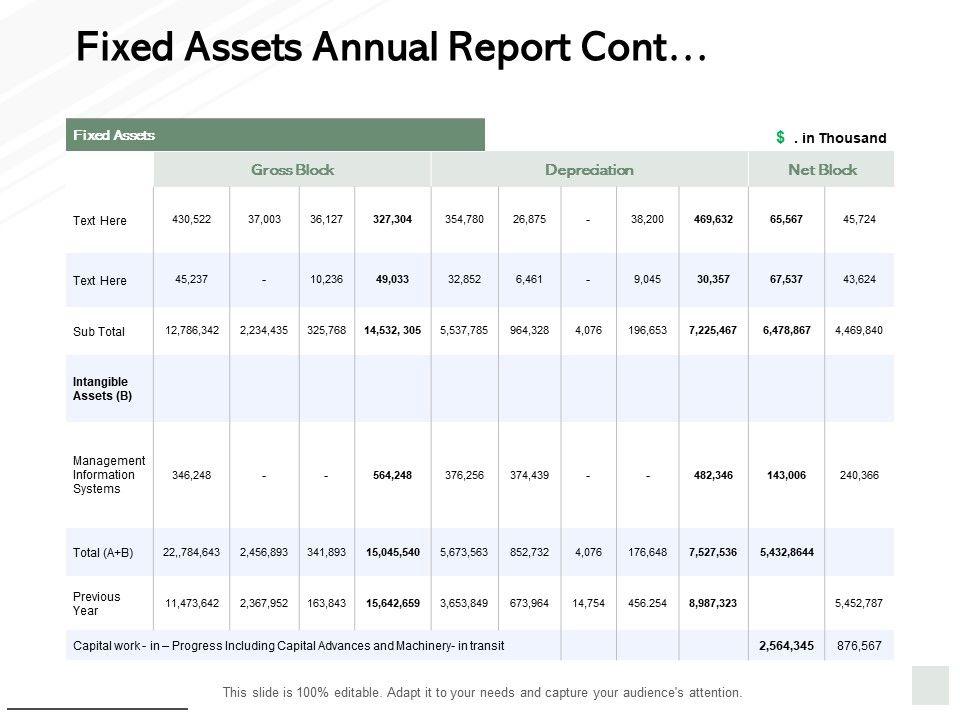Click the Gross Block column header

pyautogui.click(x=292, y=170)
